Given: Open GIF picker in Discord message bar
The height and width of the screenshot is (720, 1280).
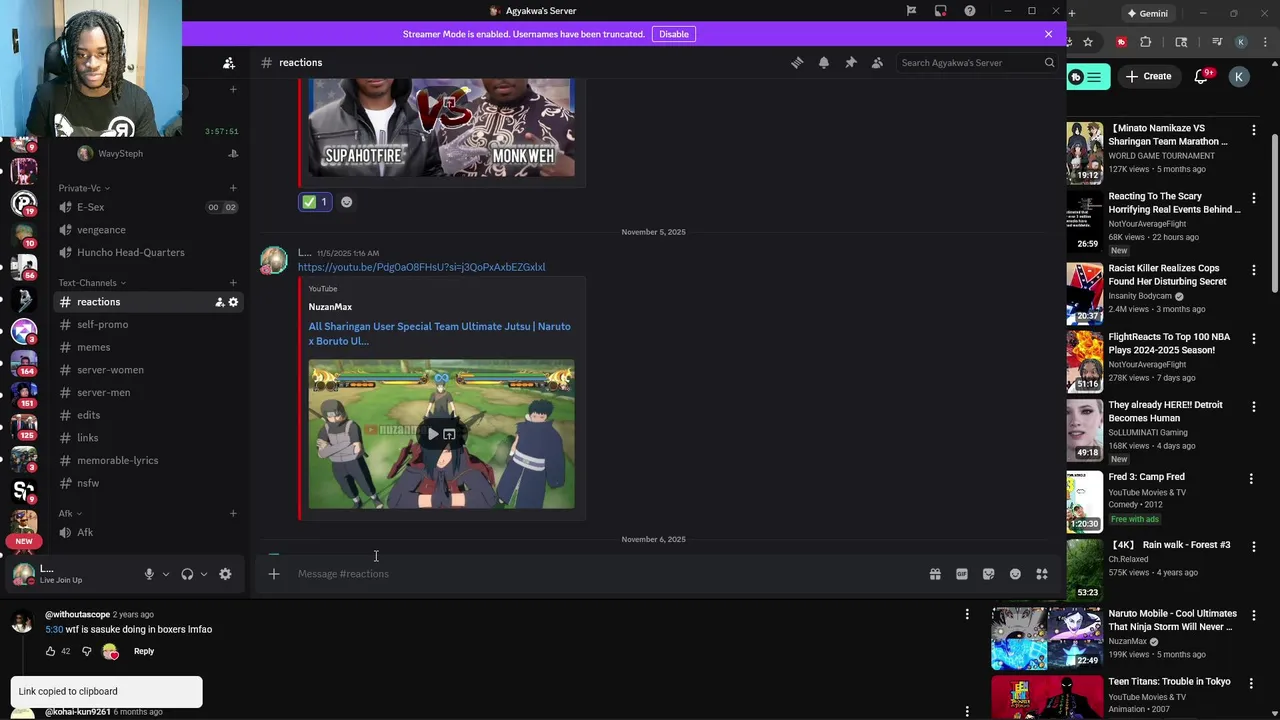Looking at the screenshot, I should (962, 574).
